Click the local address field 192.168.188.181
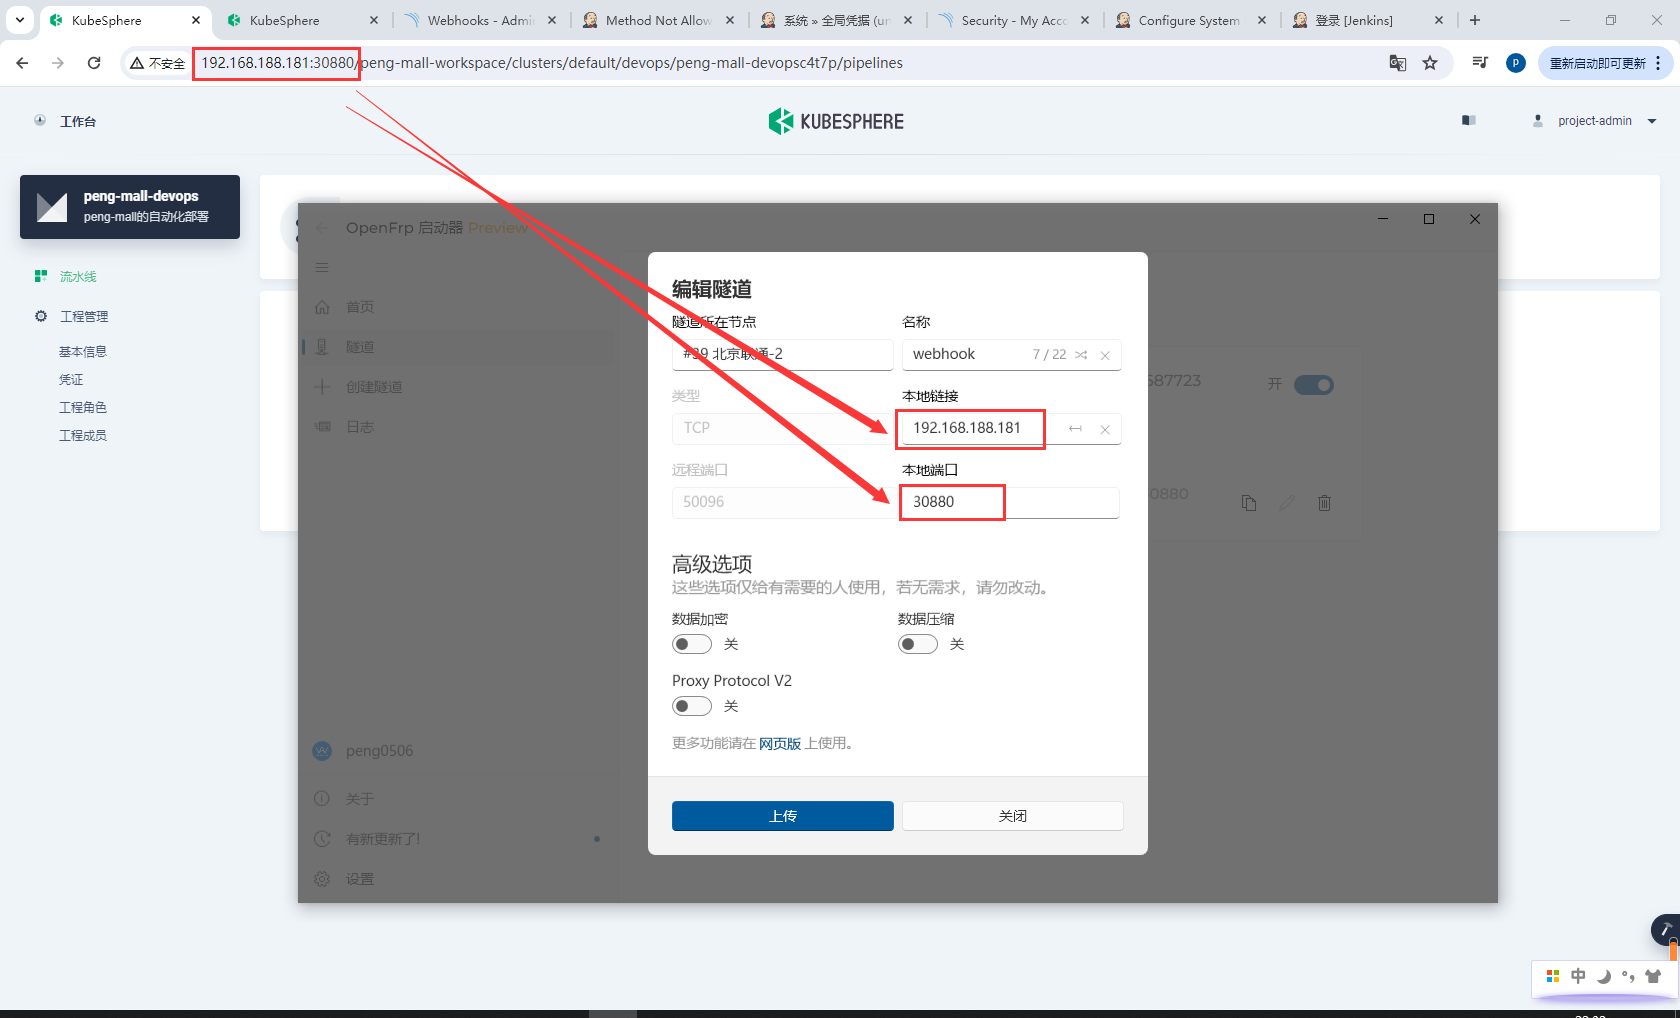The height and width of the screenshot is (1018, 1680). point(1011,429)
